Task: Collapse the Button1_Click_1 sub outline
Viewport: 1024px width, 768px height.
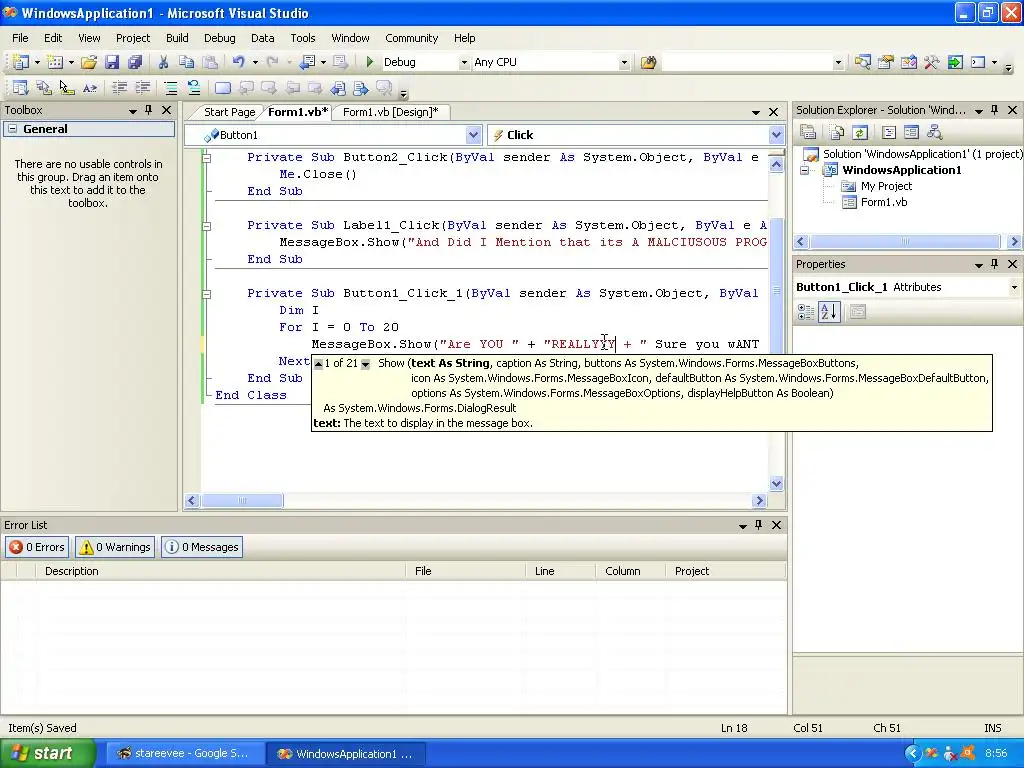Action: point(206,294)
